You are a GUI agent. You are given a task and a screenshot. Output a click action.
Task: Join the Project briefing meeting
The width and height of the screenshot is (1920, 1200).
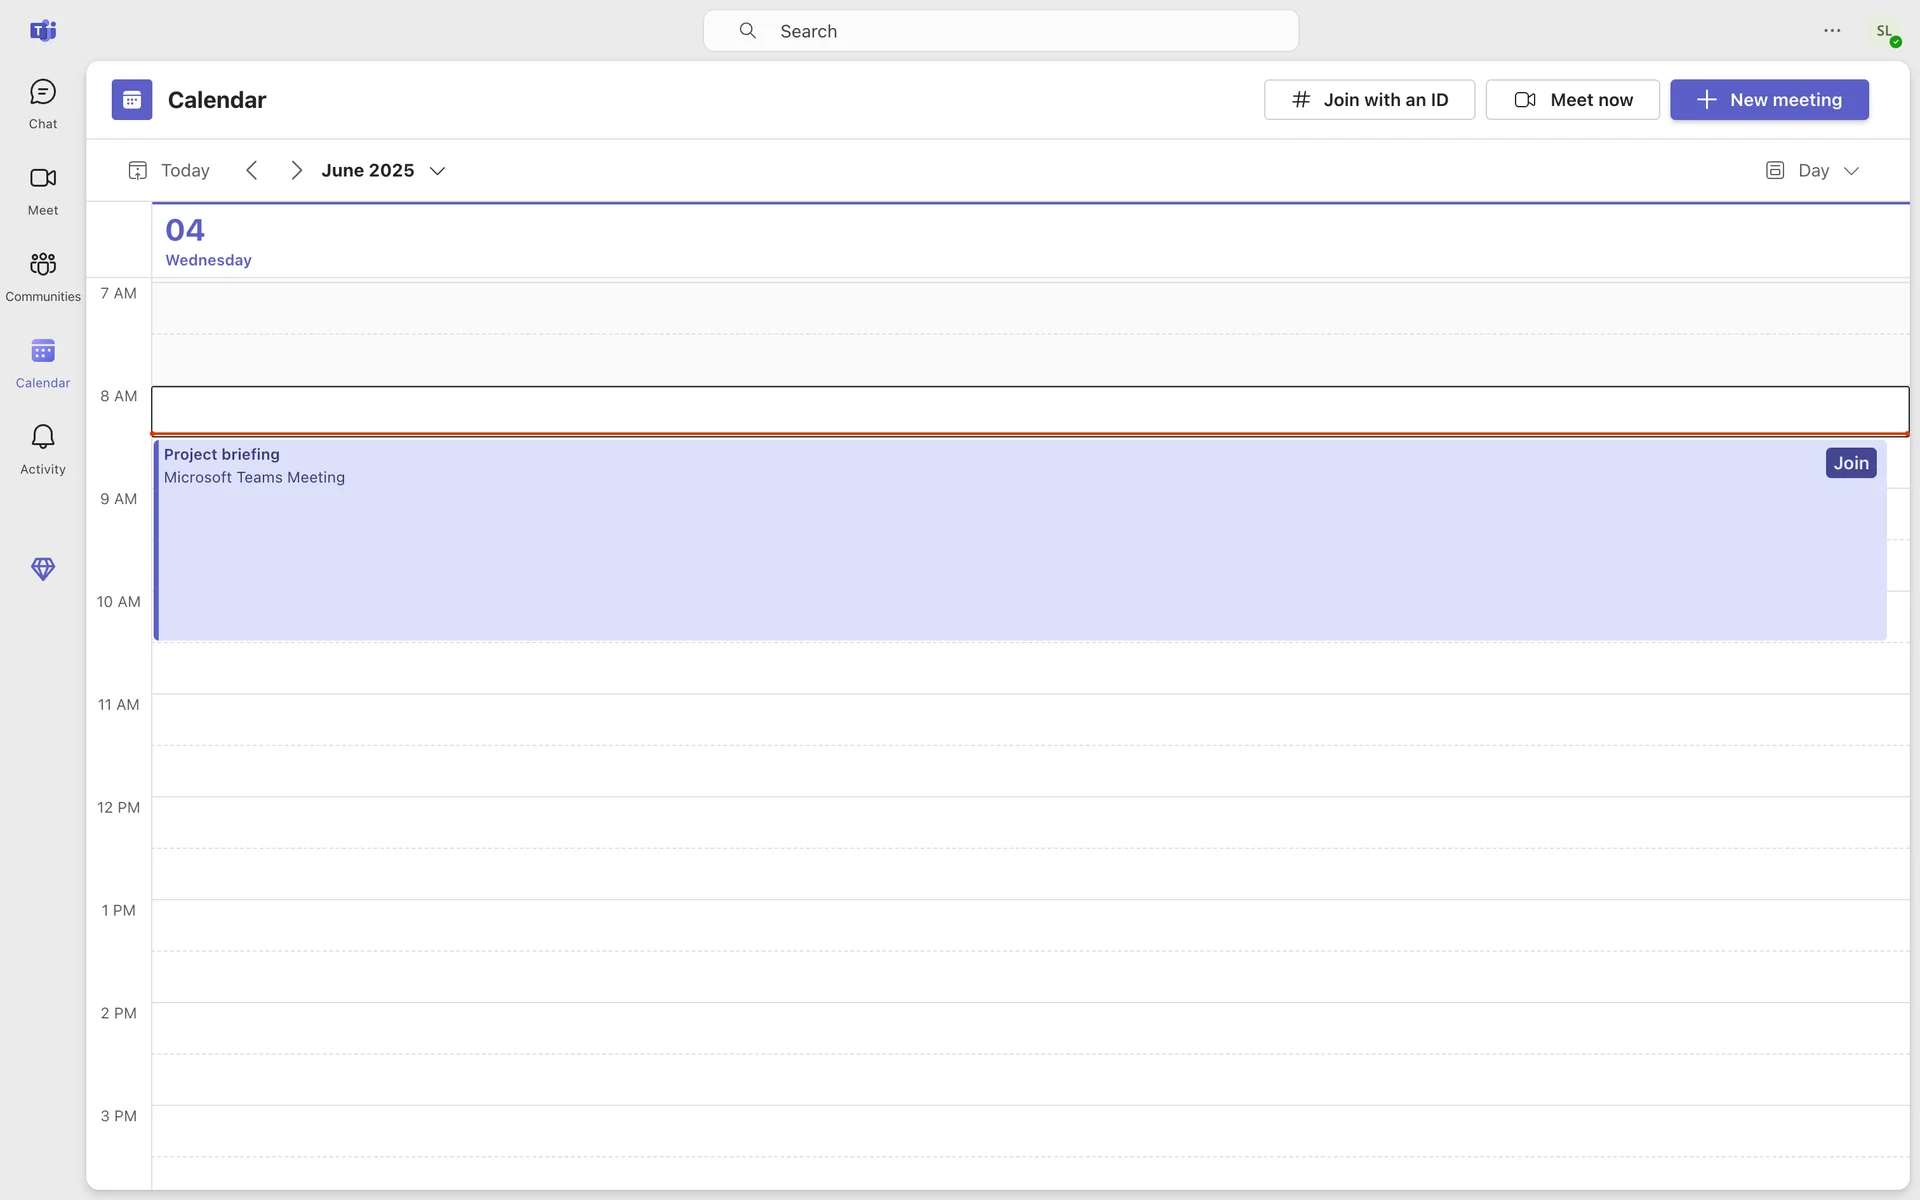tap(1850, 463)
